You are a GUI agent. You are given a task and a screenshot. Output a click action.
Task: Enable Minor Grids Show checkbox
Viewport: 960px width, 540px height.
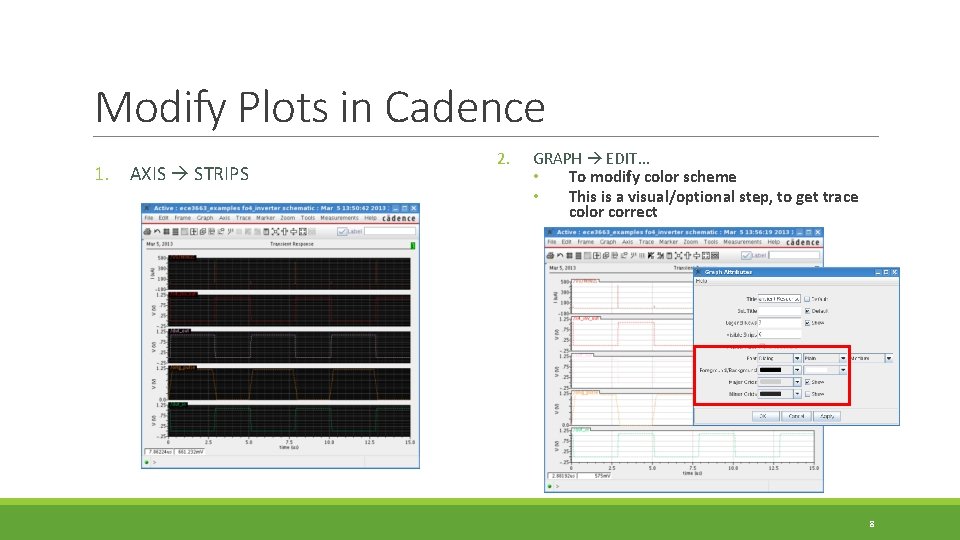(808, 394)
